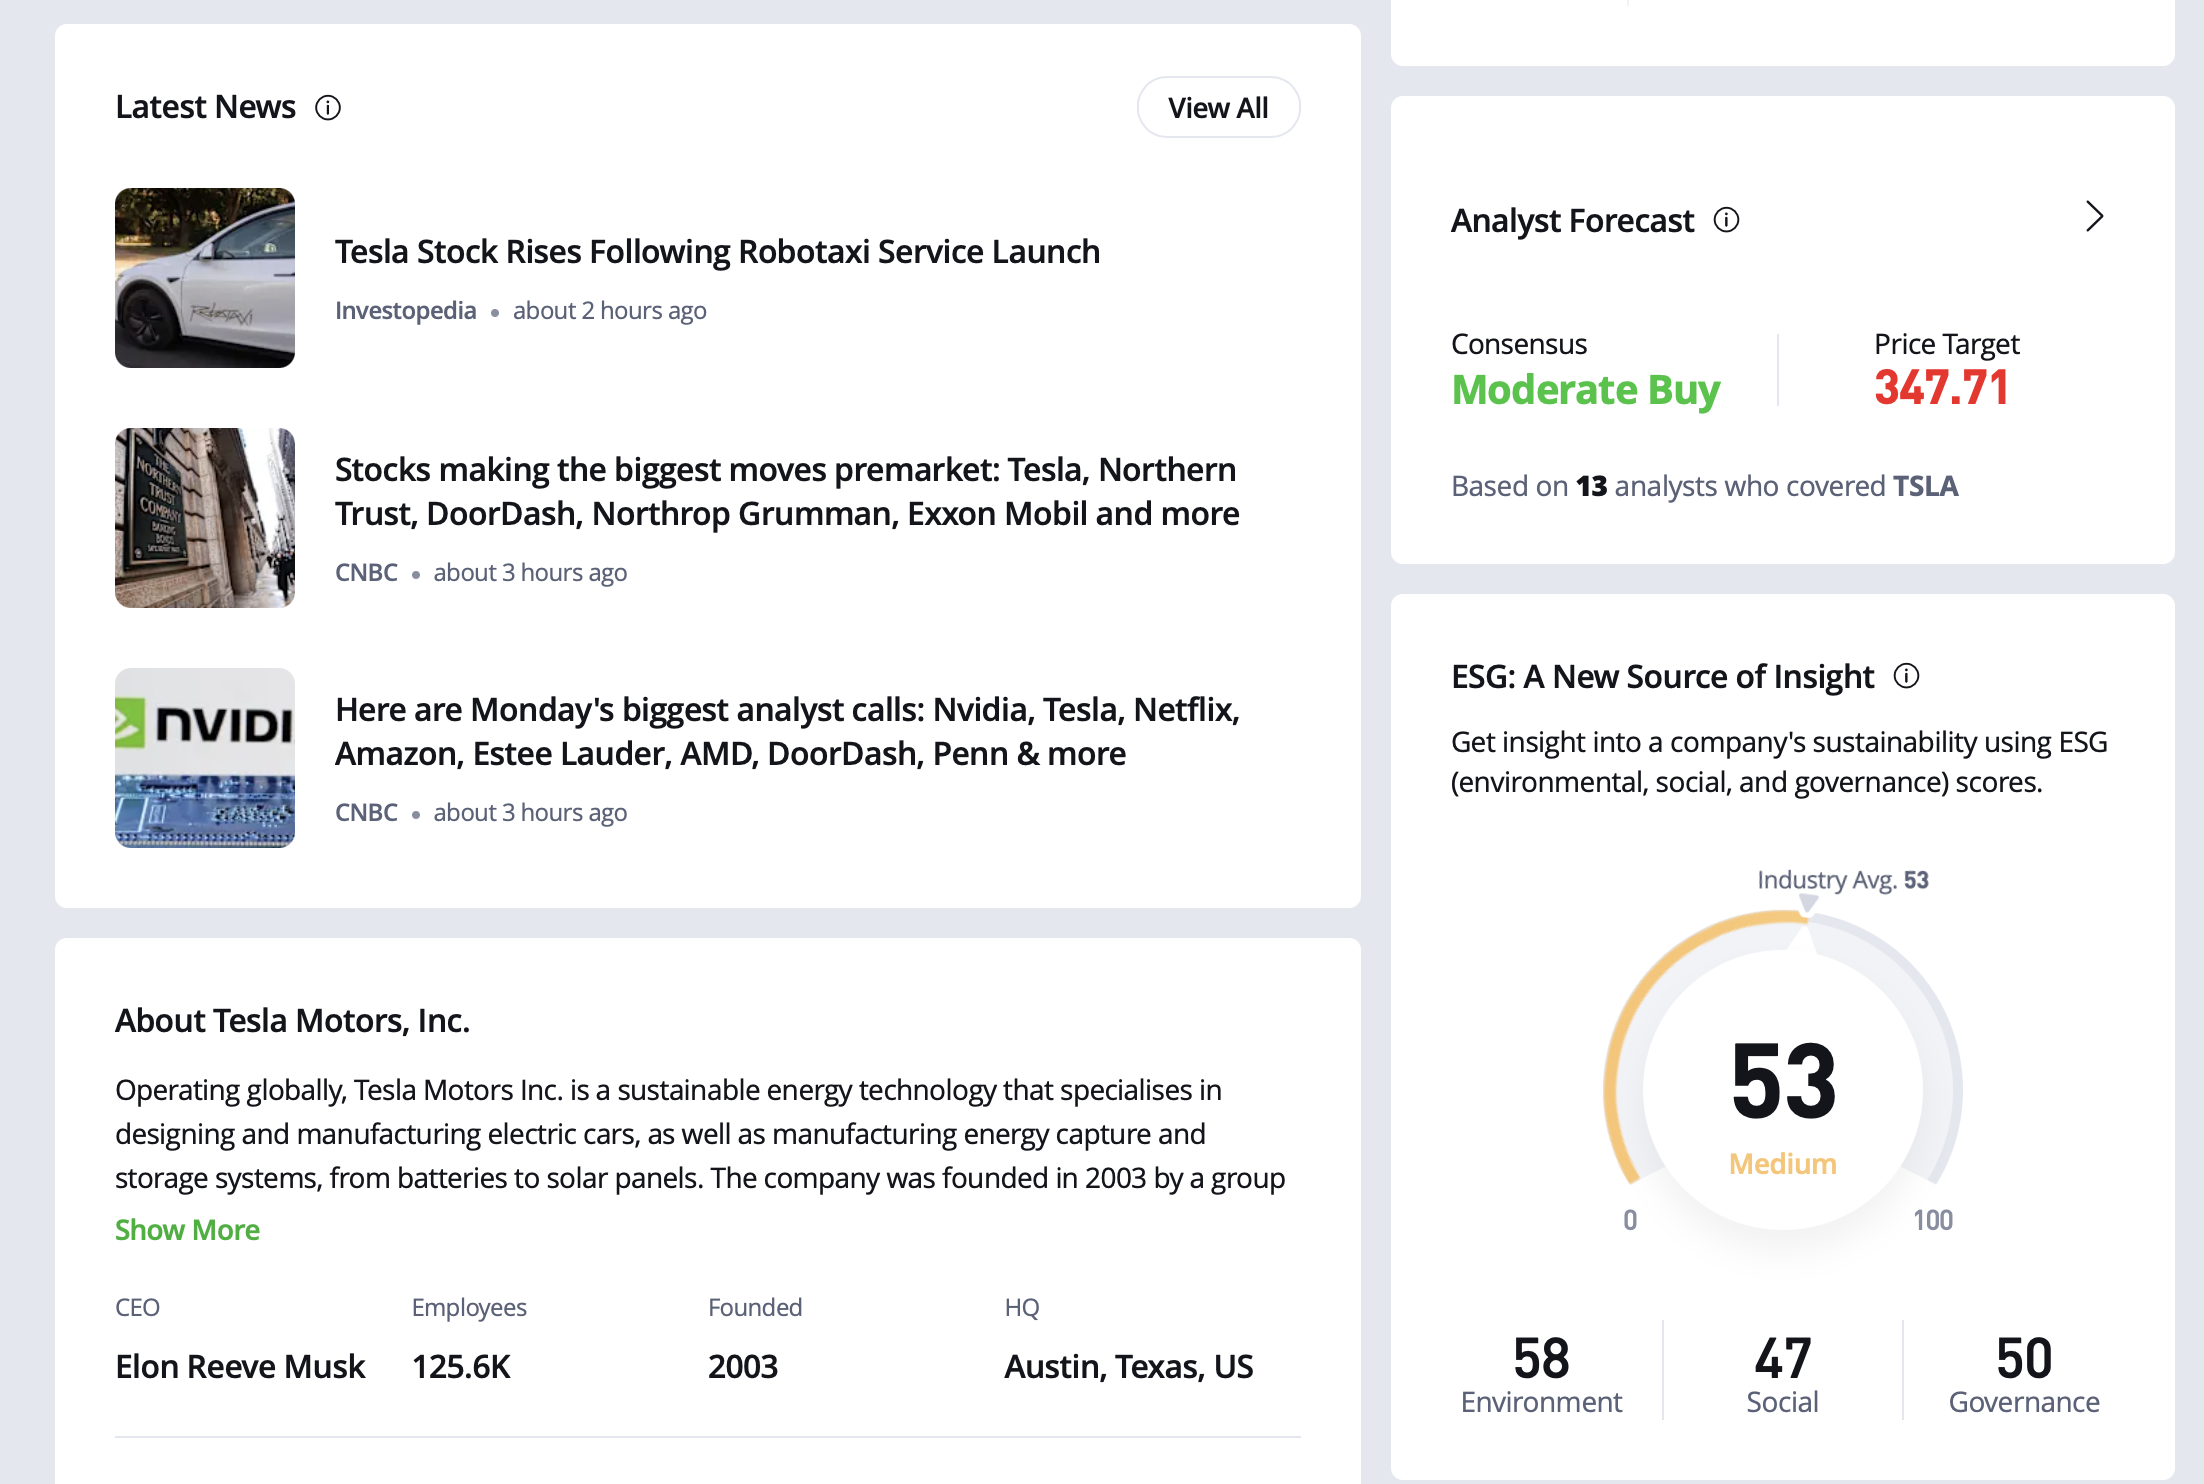Click the Northern Trust building thumbnail

(x=205, y=518)
